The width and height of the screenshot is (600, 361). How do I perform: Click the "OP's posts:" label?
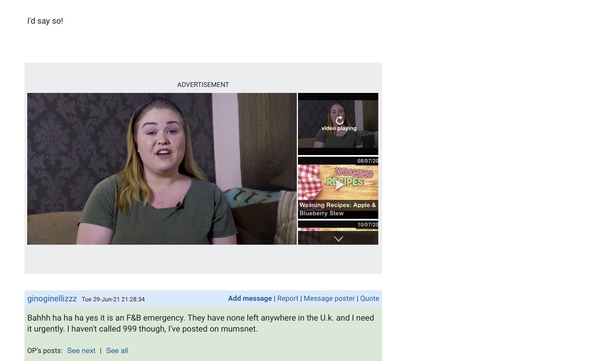pyautogui.click(x=44, y=351)
